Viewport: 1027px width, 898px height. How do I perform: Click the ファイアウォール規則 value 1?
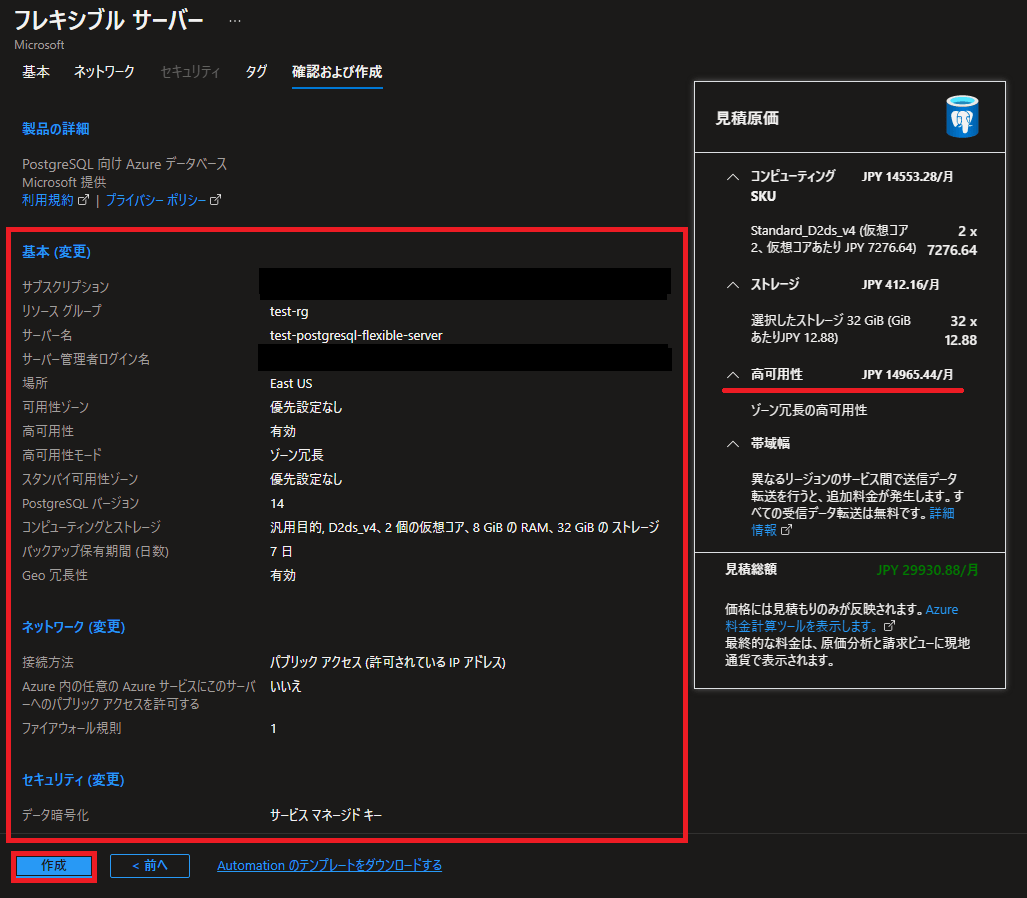[x=273, y=728]
